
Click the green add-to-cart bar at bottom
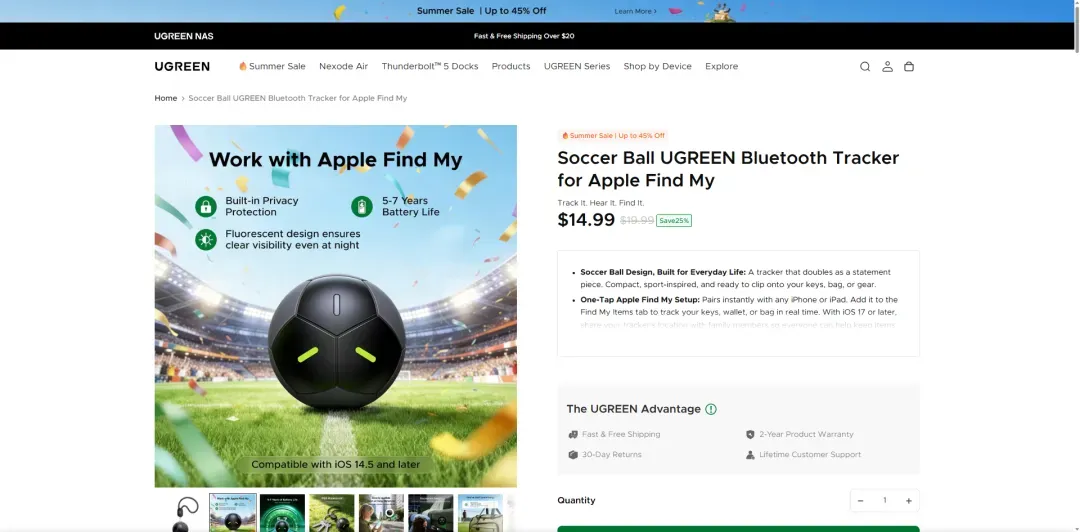(x=738, y=529)
